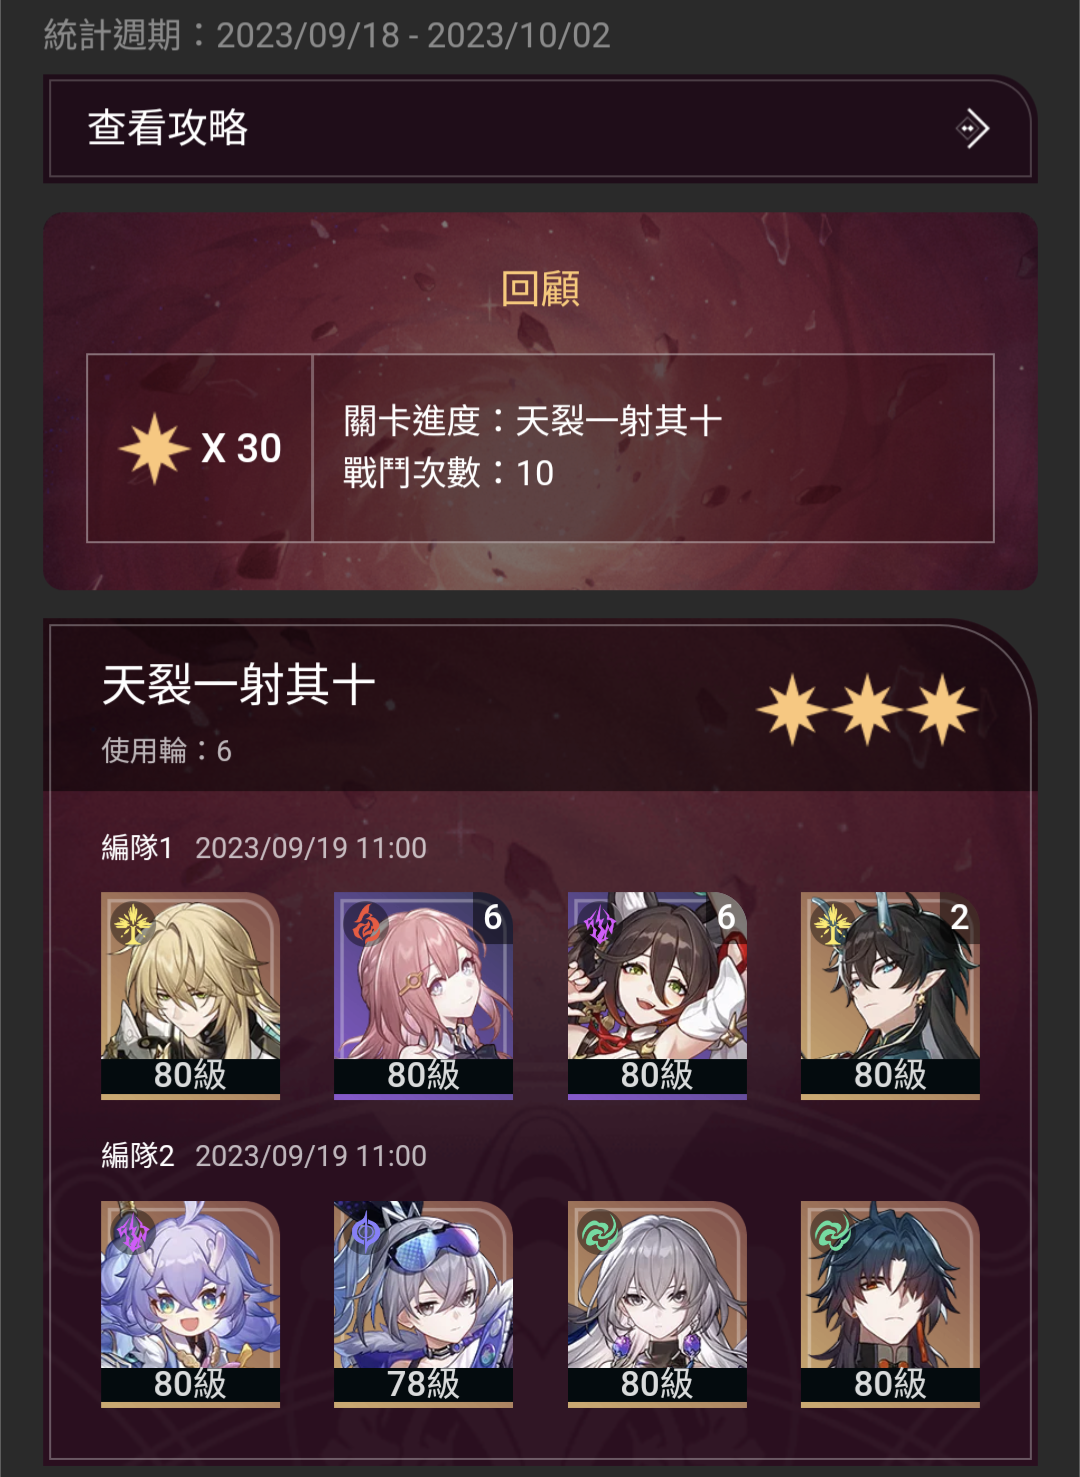Select the dark blue-haired wind character card

(890, 1304)
